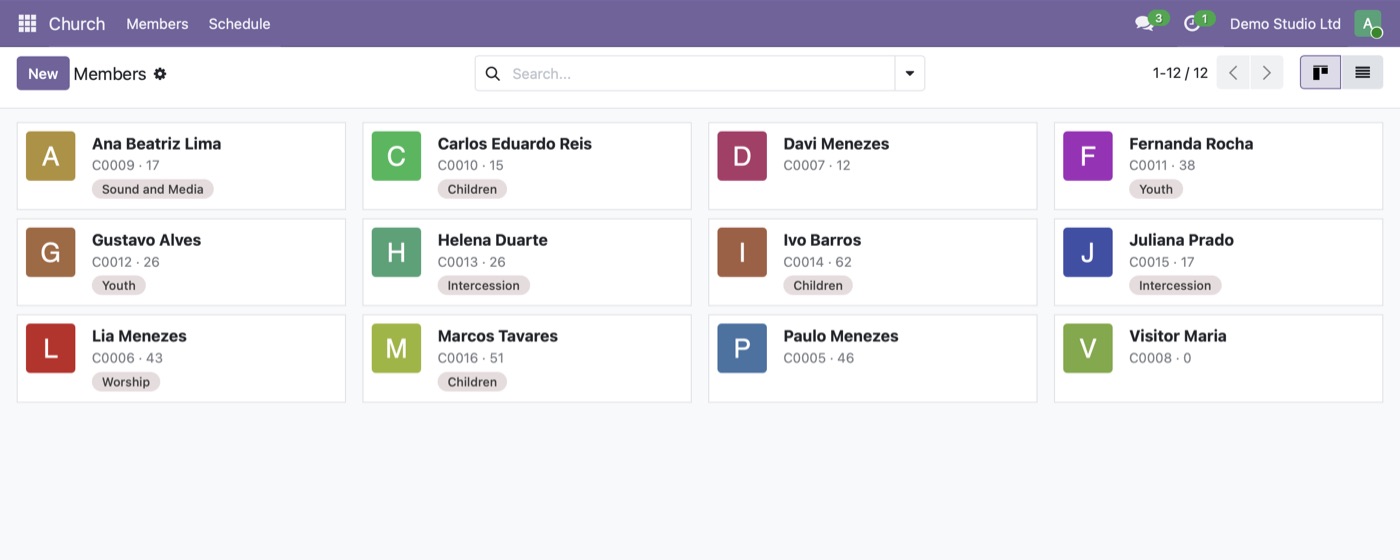Screen dimensions: 1400x560
Task: Open the Fernanda Rocha name
Action: 1191,144
